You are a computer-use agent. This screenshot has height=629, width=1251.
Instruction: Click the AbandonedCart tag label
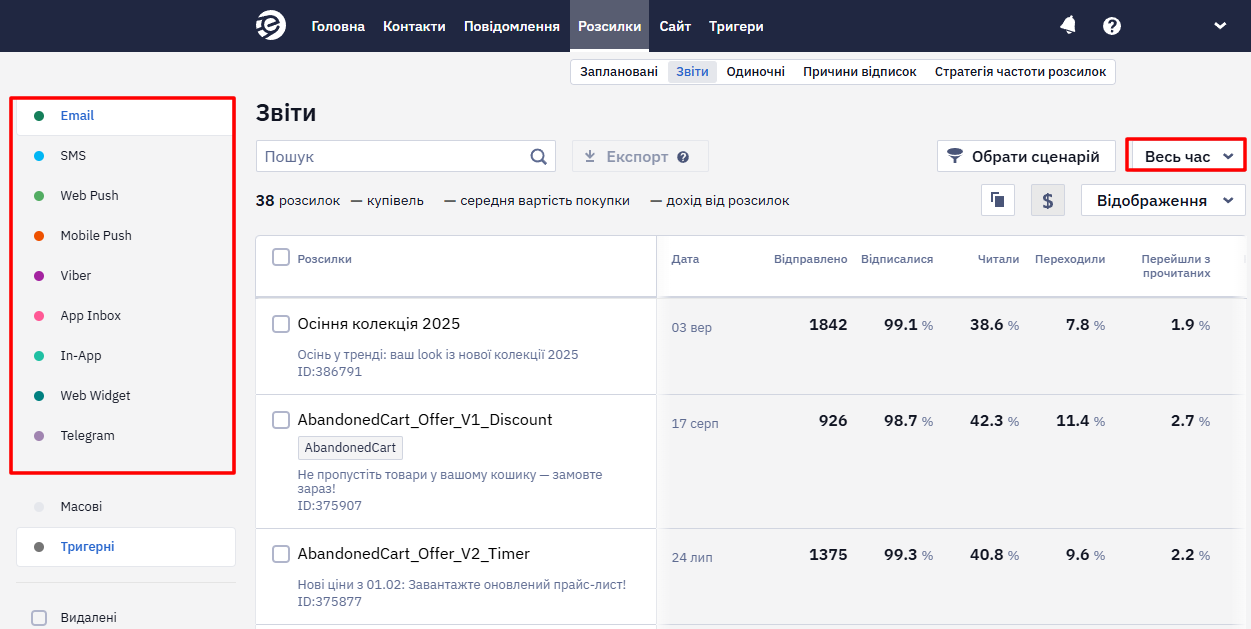click(x=350, y=448)
